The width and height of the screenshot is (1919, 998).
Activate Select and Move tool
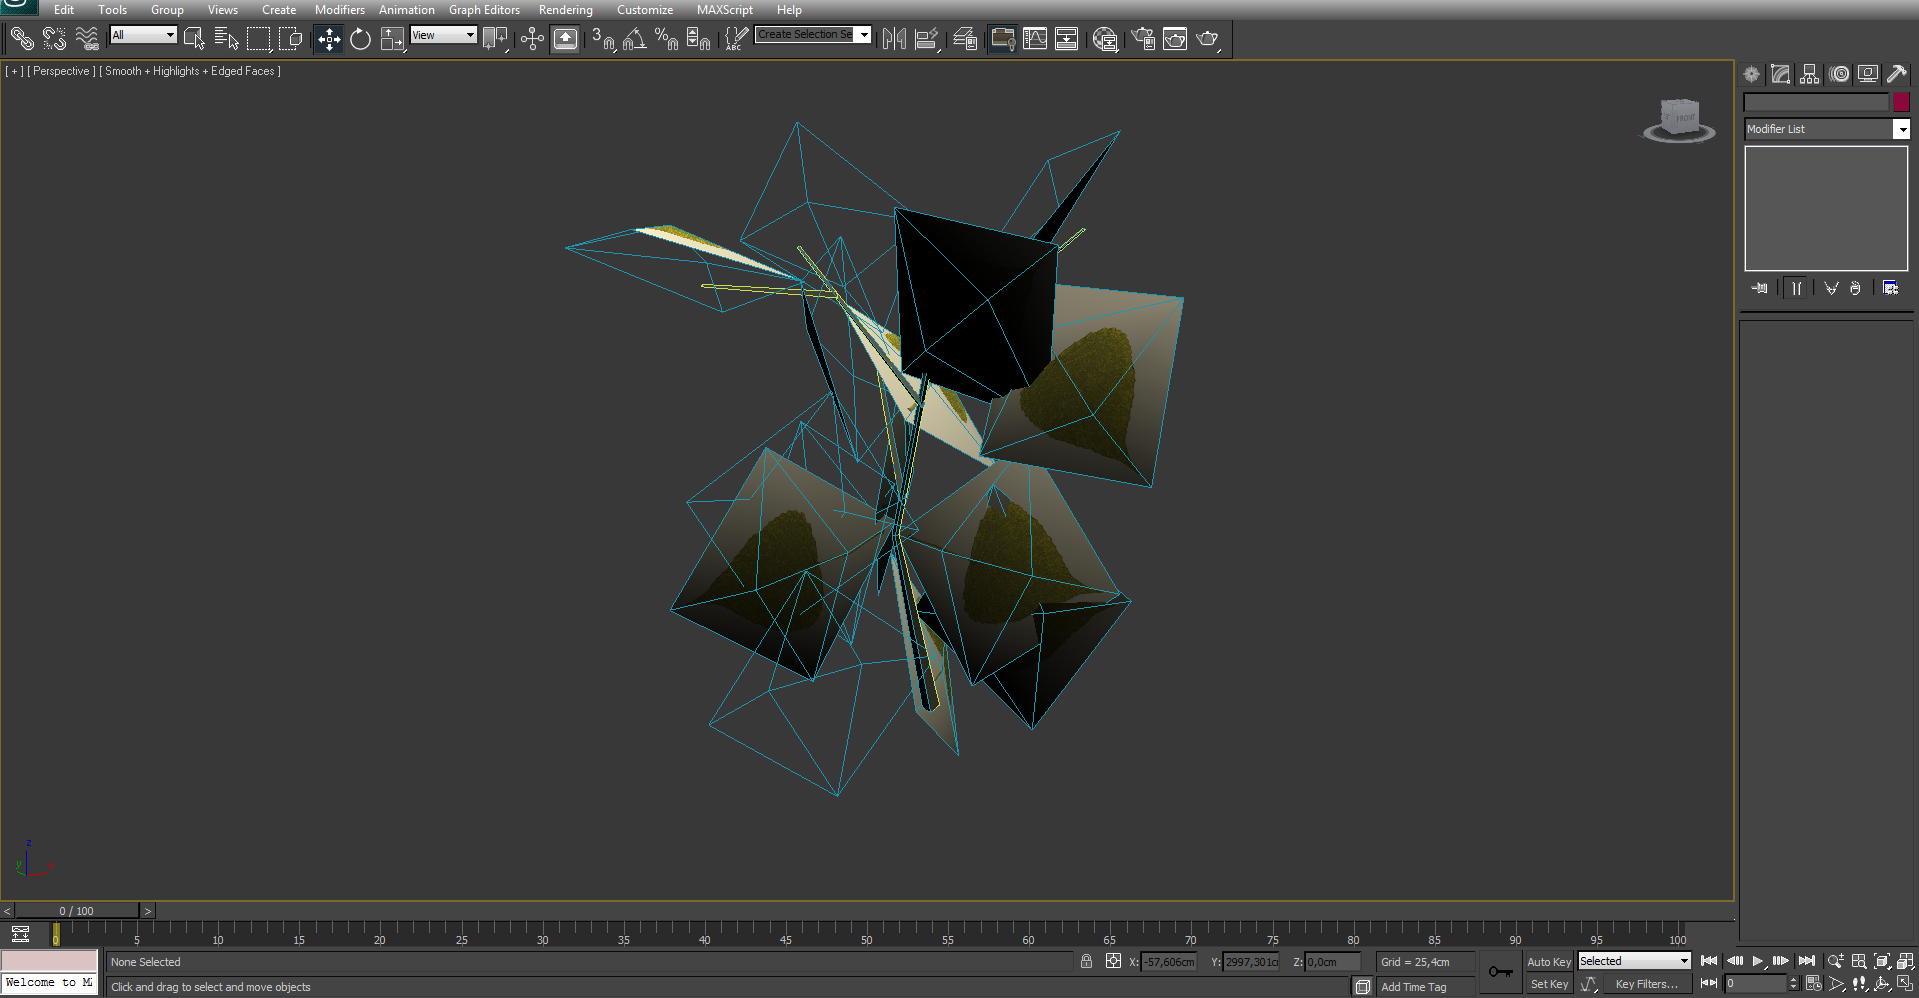328,39
